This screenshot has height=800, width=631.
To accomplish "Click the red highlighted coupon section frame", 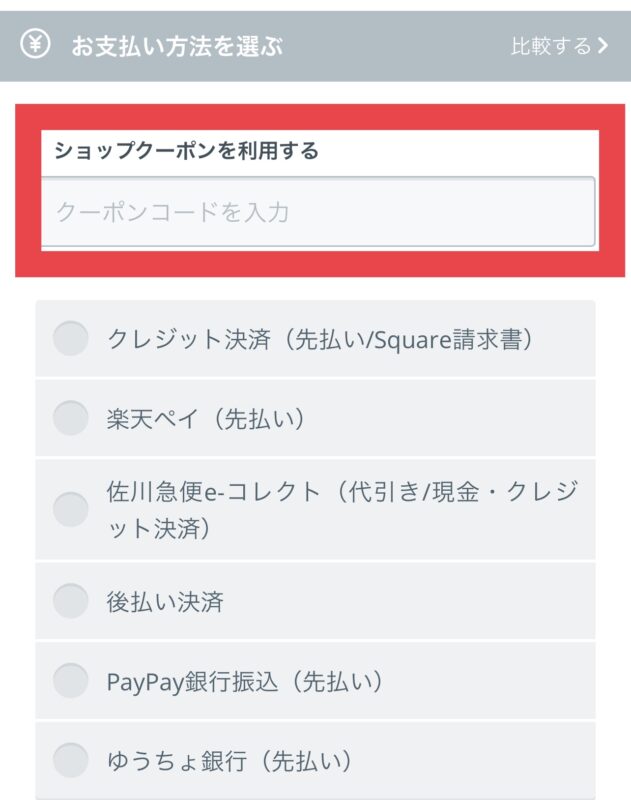I will pyautogui.click(x=320, y=191).
